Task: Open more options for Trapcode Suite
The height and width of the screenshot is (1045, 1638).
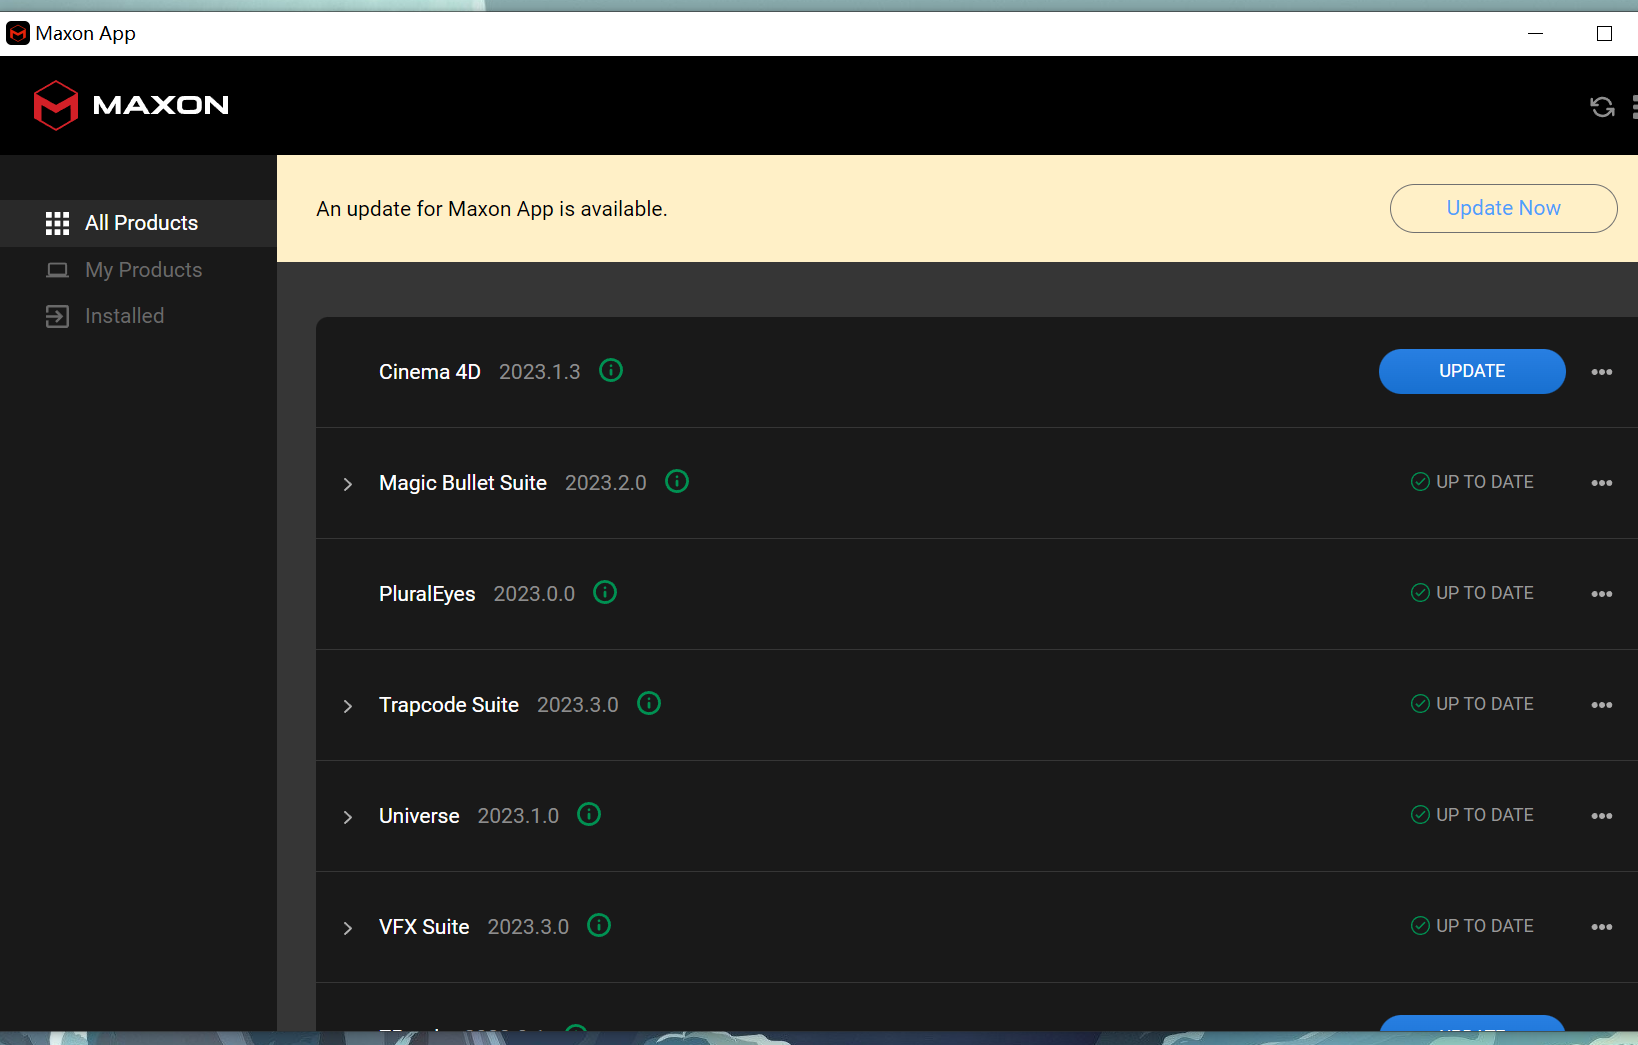Action: coord(1602,705)
